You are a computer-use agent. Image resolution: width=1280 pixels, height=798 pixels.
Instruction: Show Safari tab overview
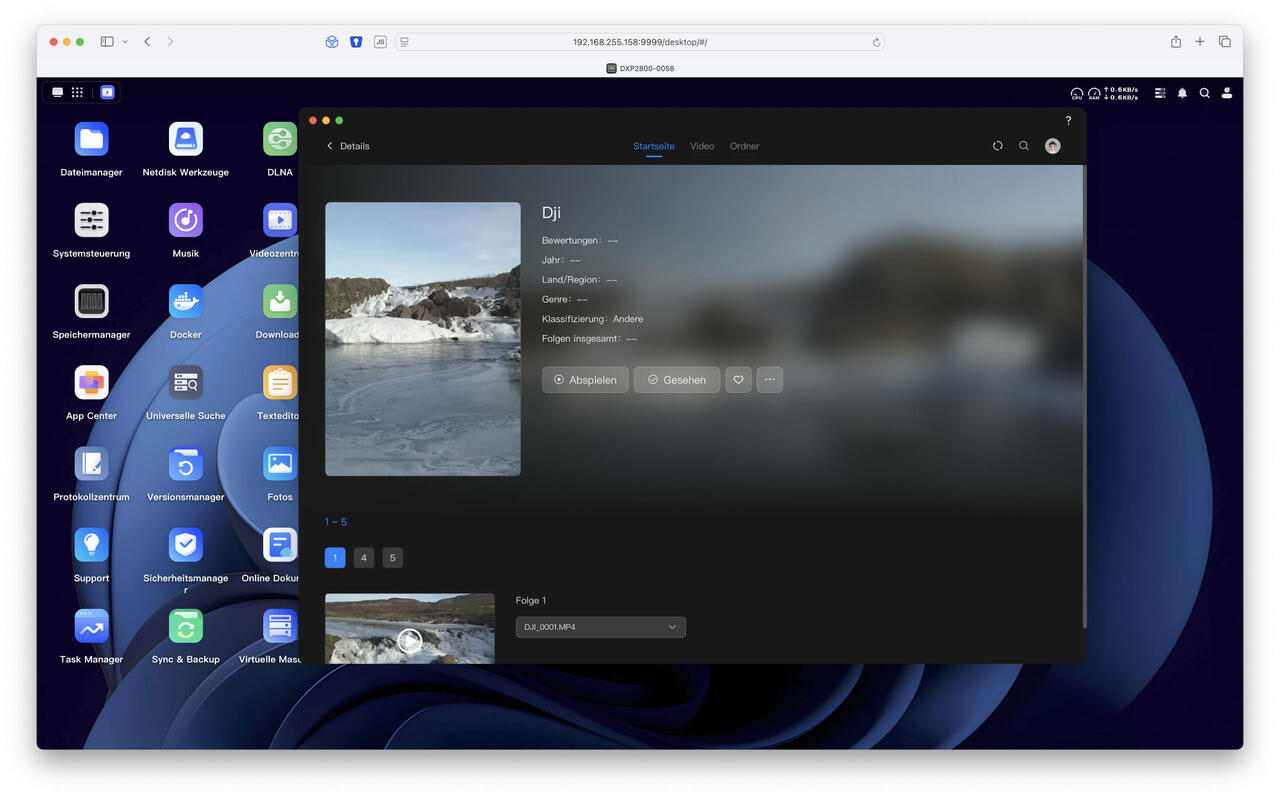coord(1225,42)
